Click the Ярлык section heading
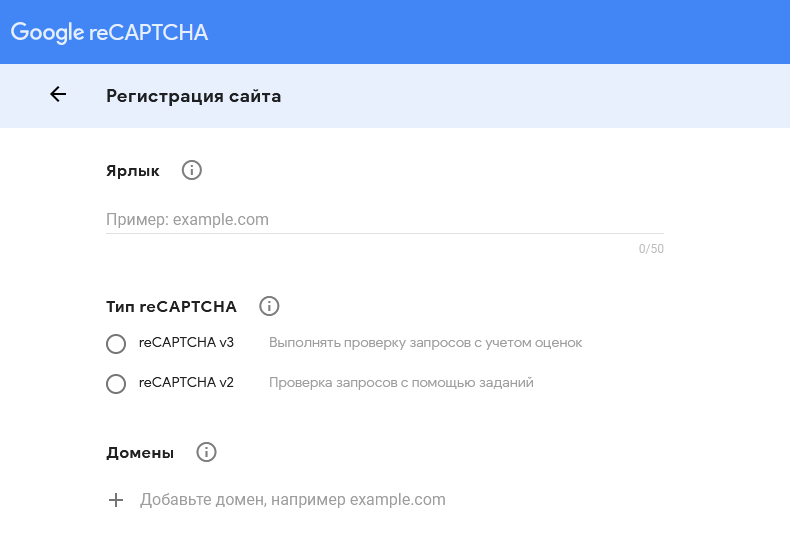The width and height of the screenshot is (790, 535). point(133,171)
